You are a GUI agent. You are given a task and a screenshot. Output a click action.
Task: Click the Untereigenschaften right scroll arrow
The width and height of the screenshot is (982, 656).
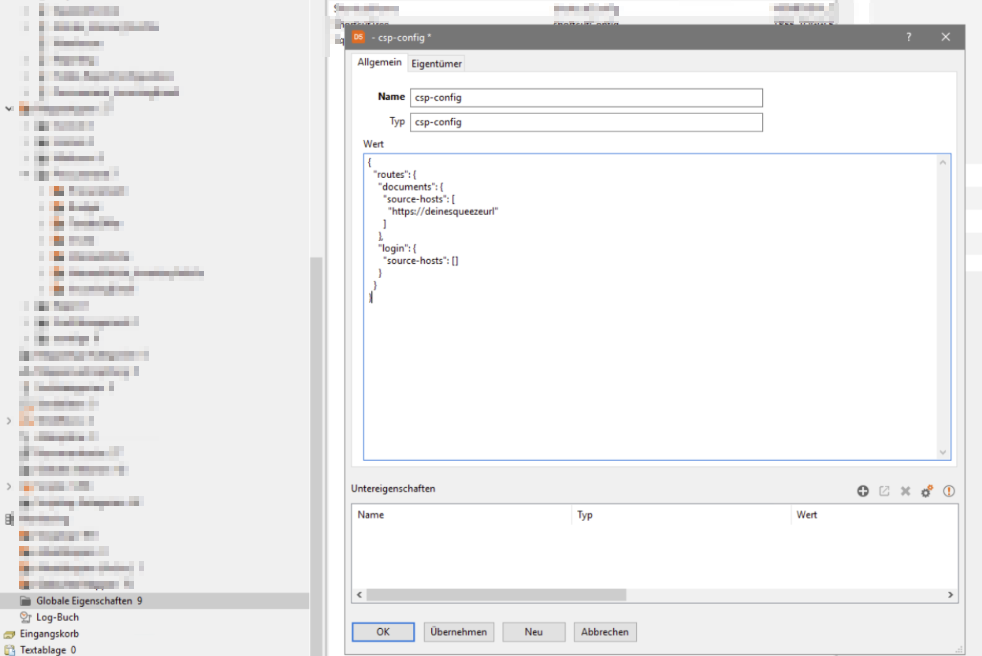(950, 595)
